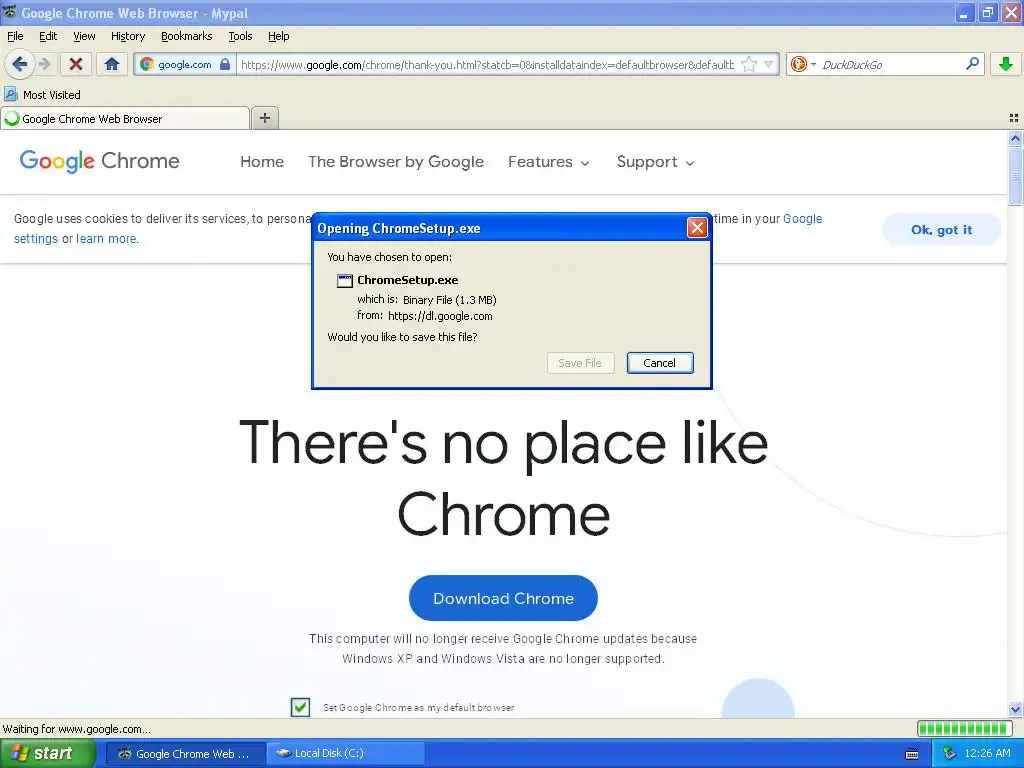Open the Help menu
1024x768 pixels.
(278, 36)
